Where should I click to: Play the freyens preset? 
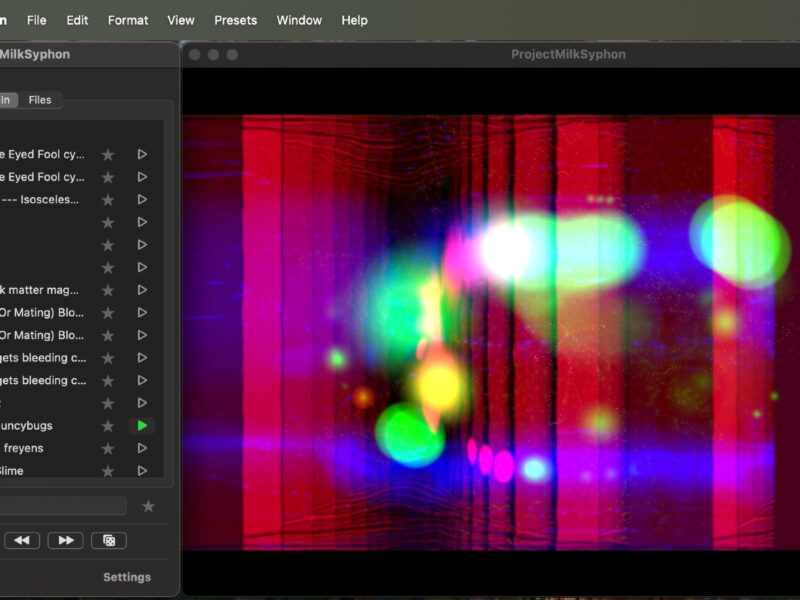142,449
